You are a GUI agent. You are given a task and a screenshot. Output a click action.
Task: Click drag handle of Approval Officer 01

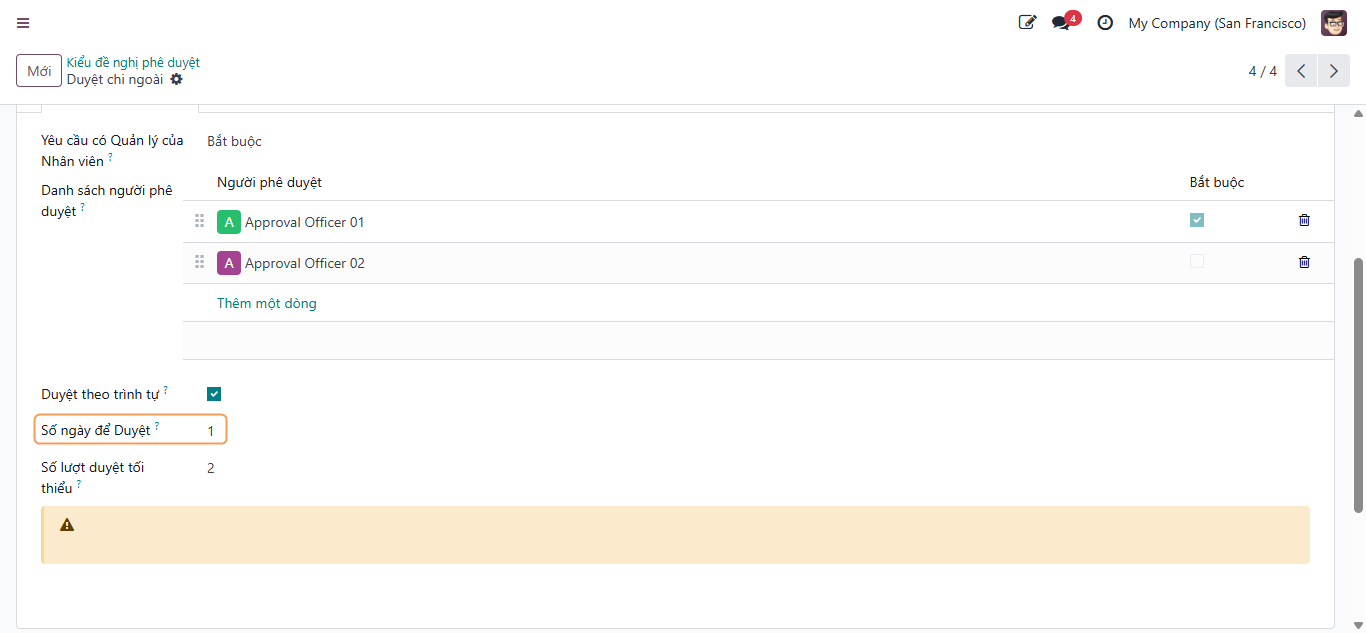(x=199, y=221)
